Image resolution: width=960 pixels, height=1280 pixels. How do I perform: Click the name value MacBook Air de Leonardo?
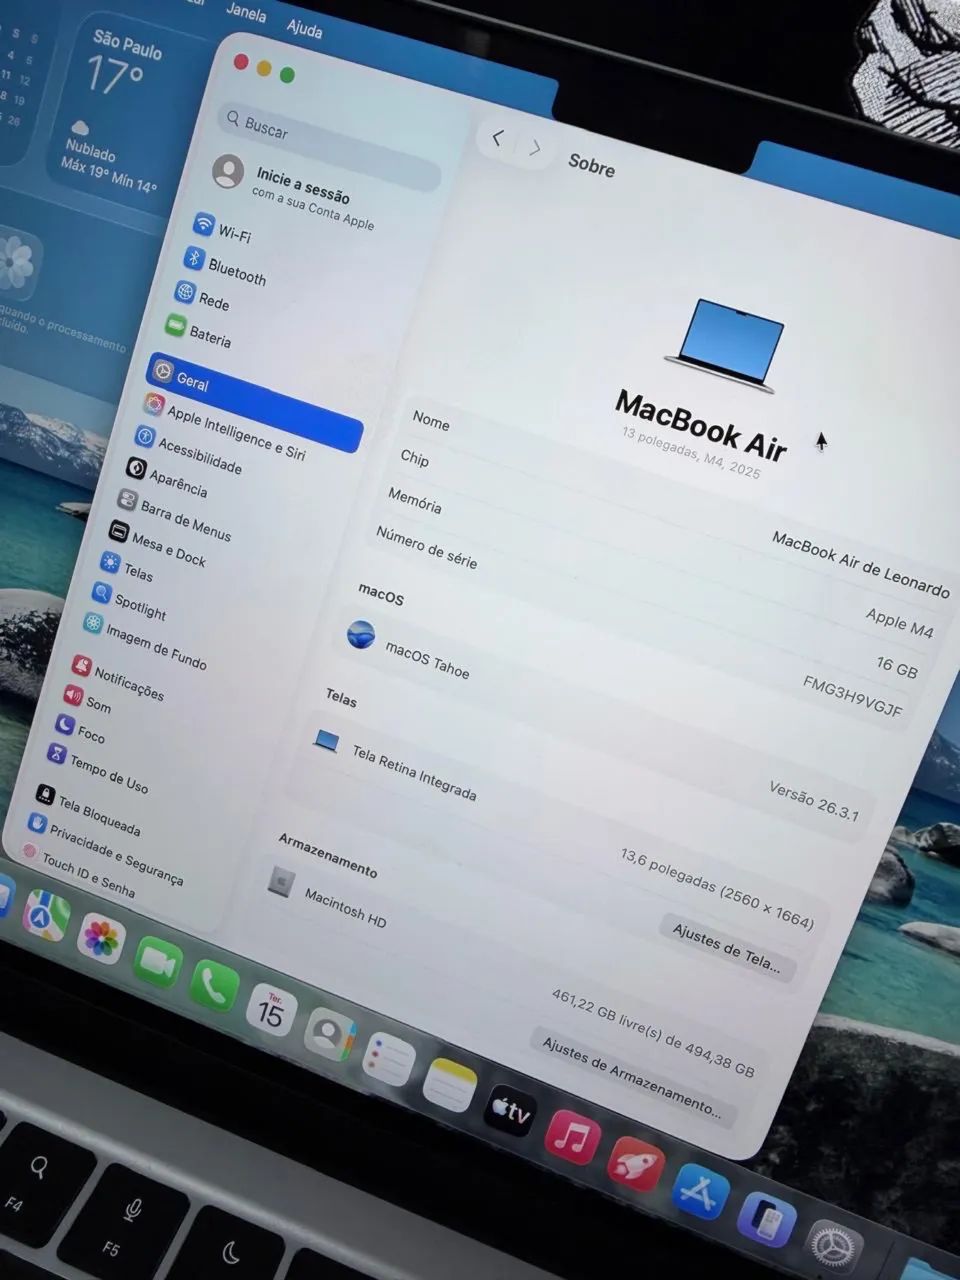click(x=861, y=565)
